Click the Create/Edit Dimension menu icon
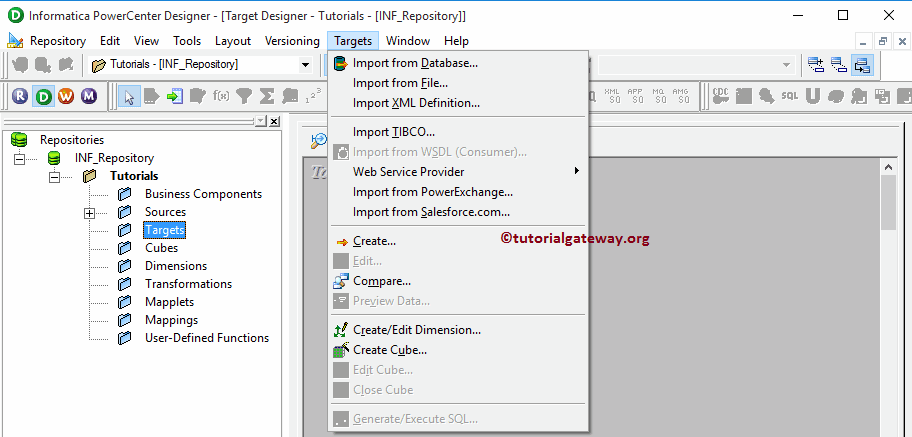 [x=341, y=330]
